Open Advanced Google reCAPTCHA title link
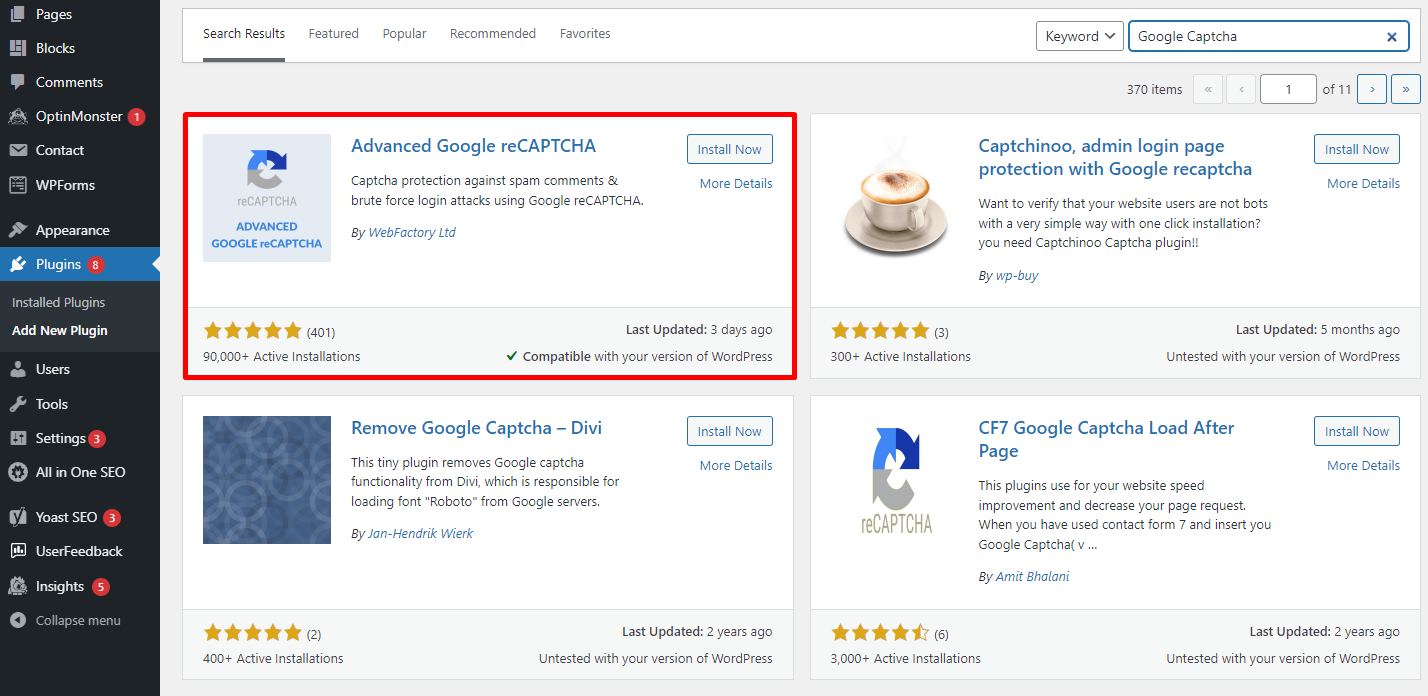Viewport: 1428px width, 696px height. click(473, 146)
